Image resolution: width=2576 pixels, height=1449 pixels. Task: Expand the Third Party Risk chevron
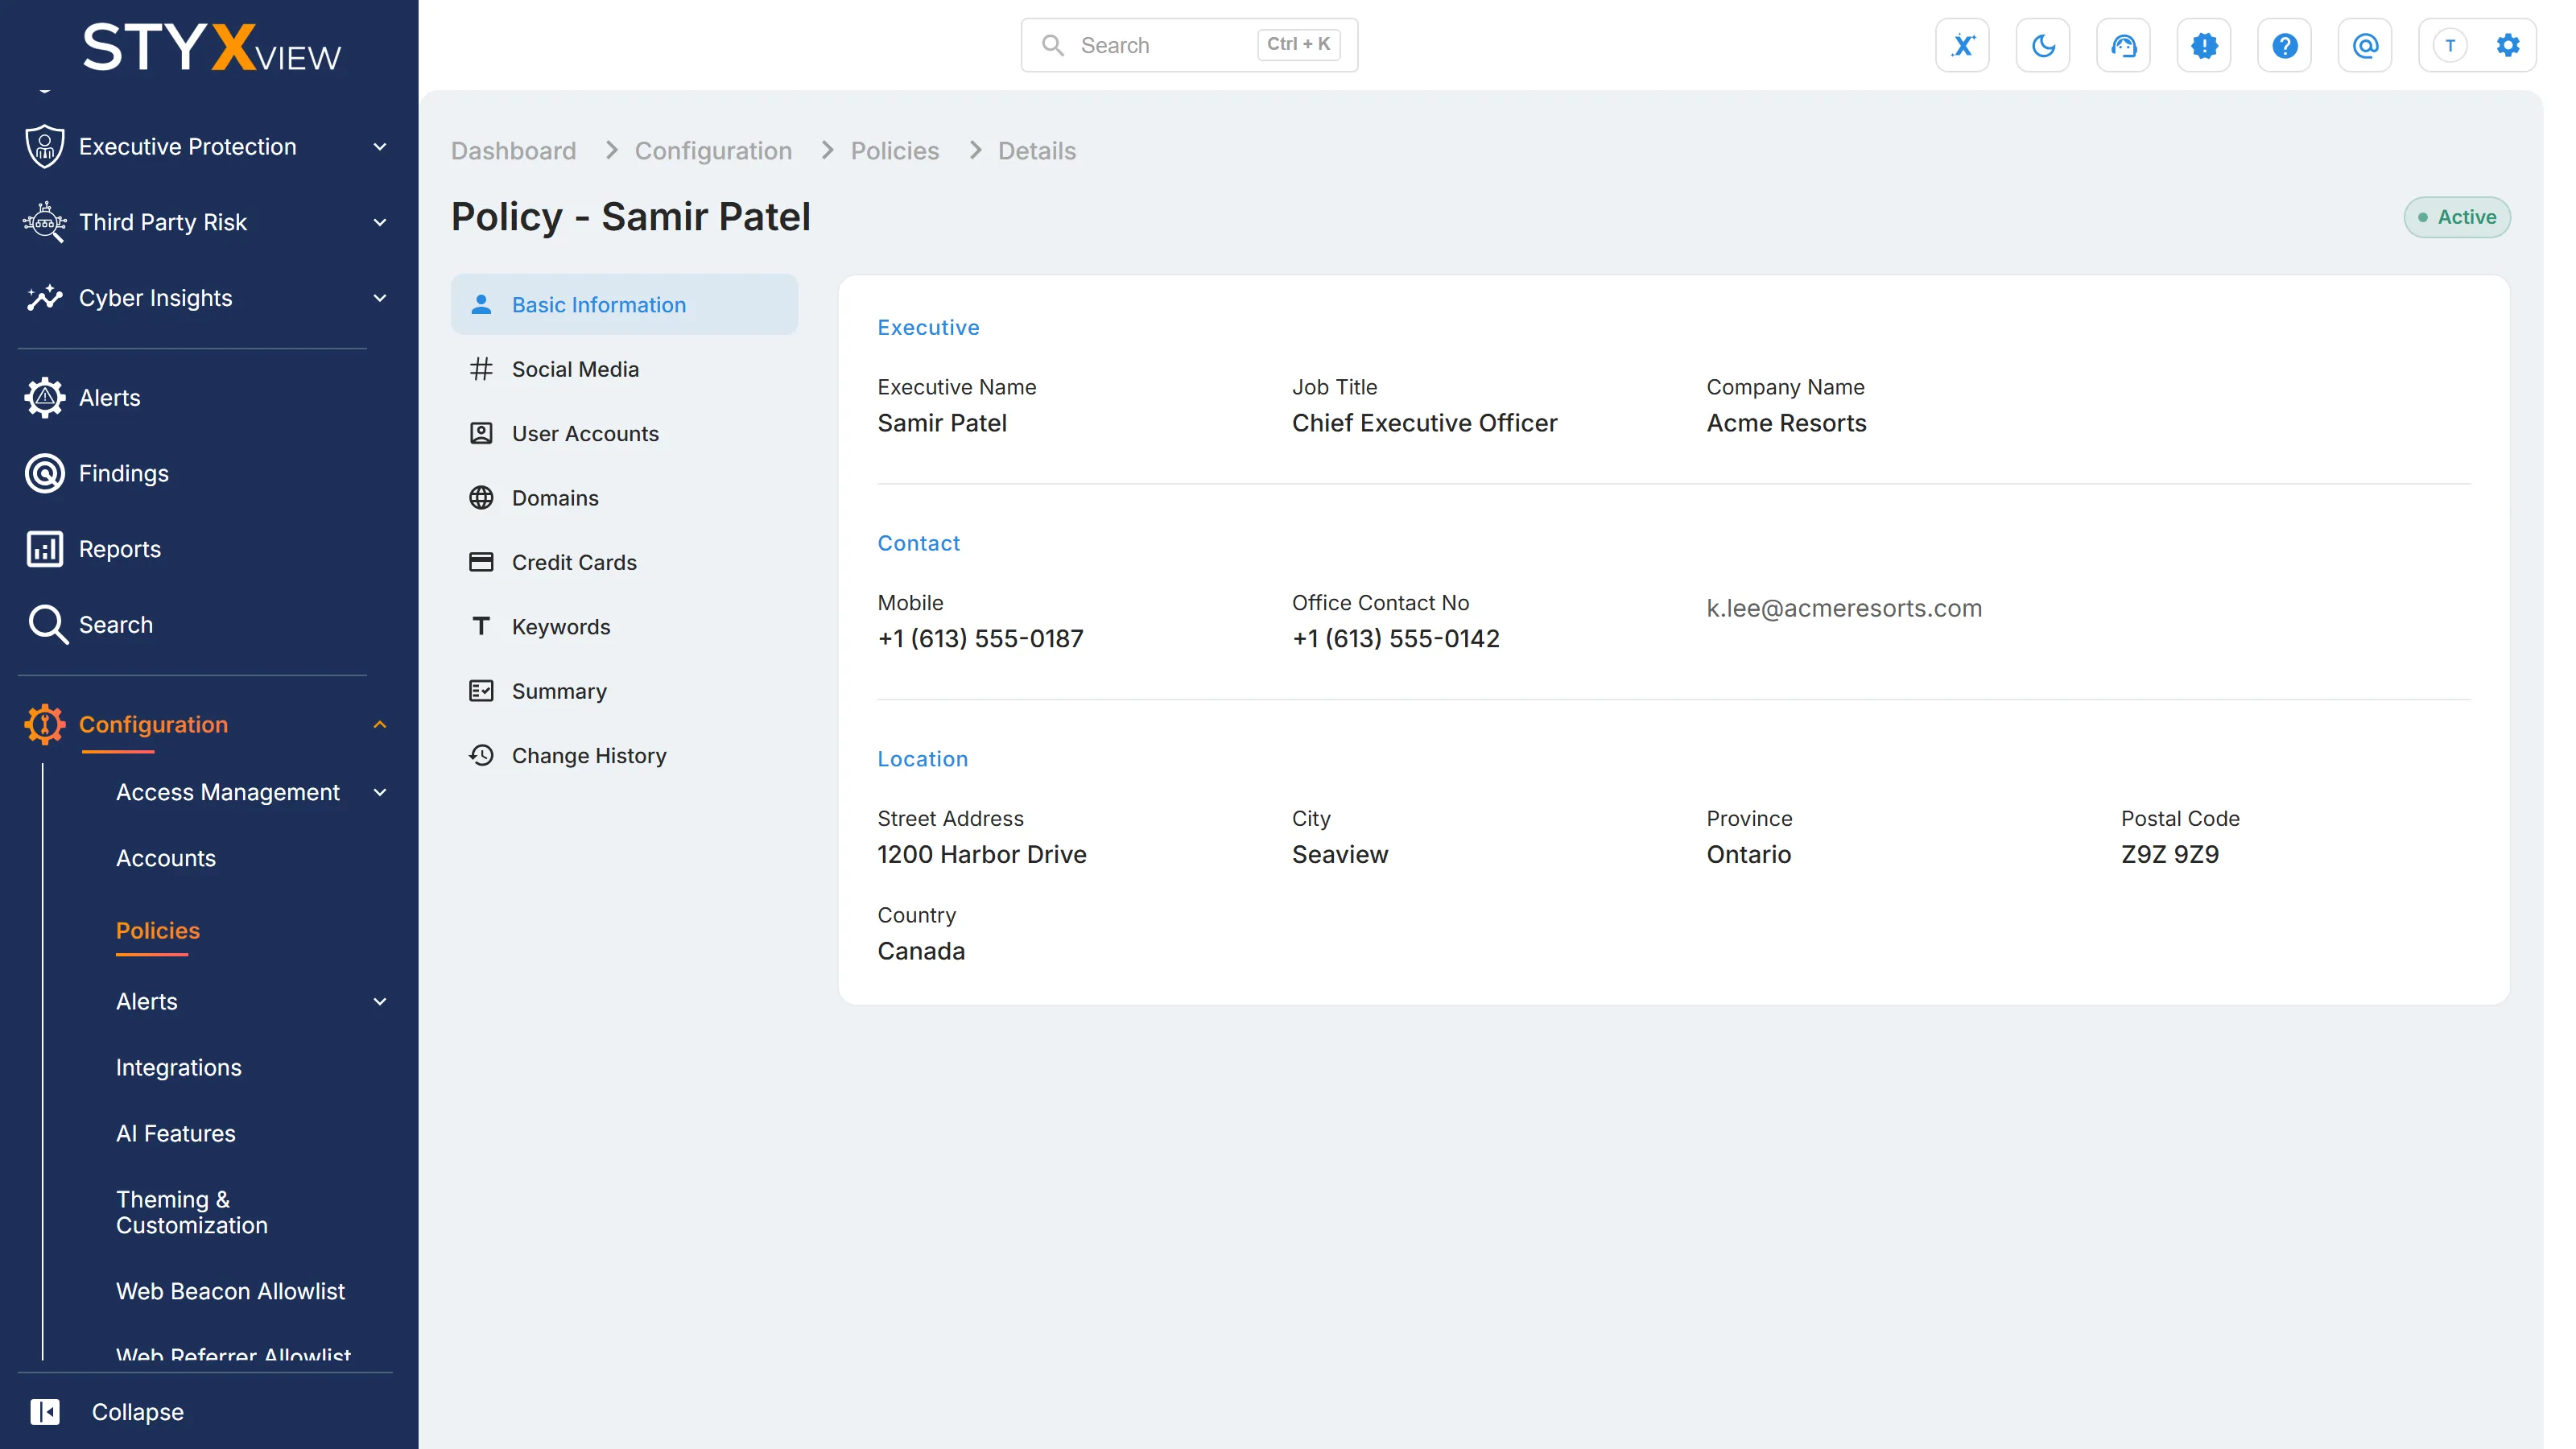point(380,222)
